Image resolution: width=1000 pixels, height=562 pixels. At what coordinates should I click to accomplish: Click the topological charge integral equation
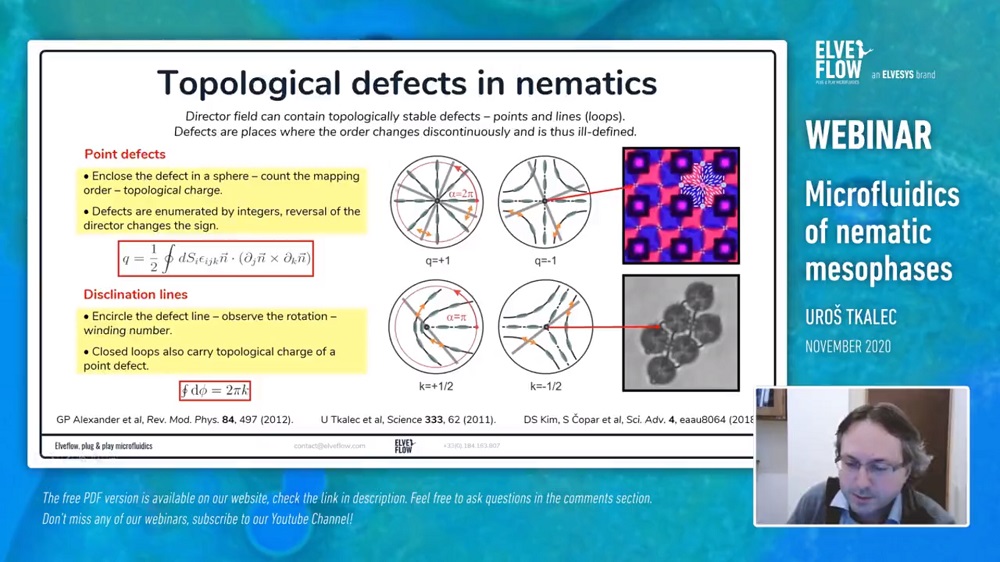point(216,259)
